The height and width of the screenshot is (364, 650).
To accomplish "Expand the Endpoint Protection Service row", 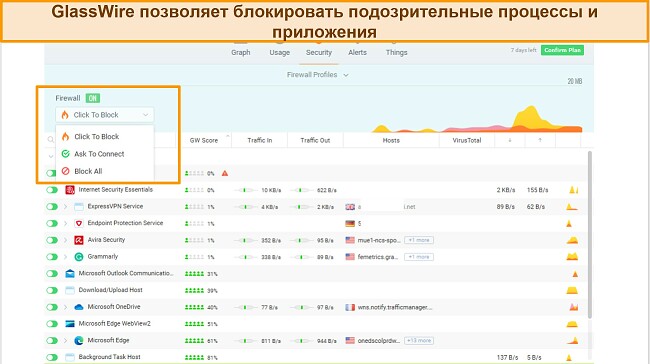I will tap(65, 223).
